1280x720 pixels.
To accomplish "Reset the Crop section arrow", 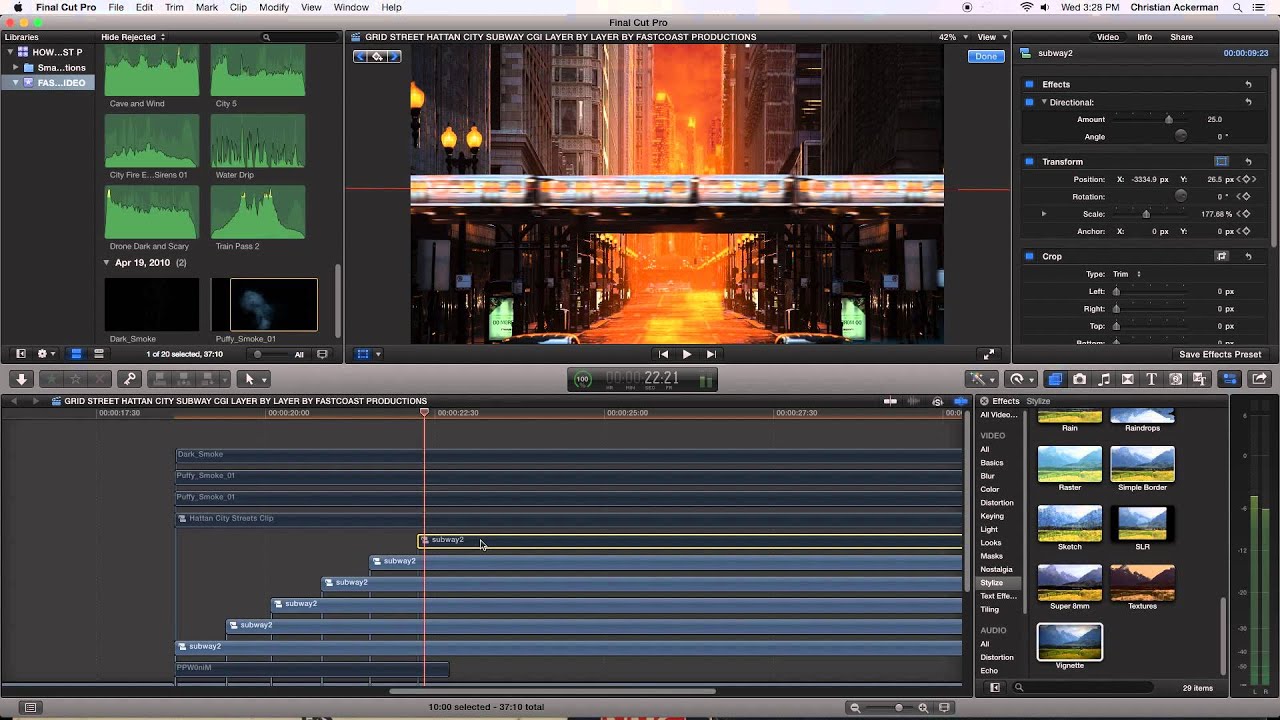I will click(x=1248, y=257).
